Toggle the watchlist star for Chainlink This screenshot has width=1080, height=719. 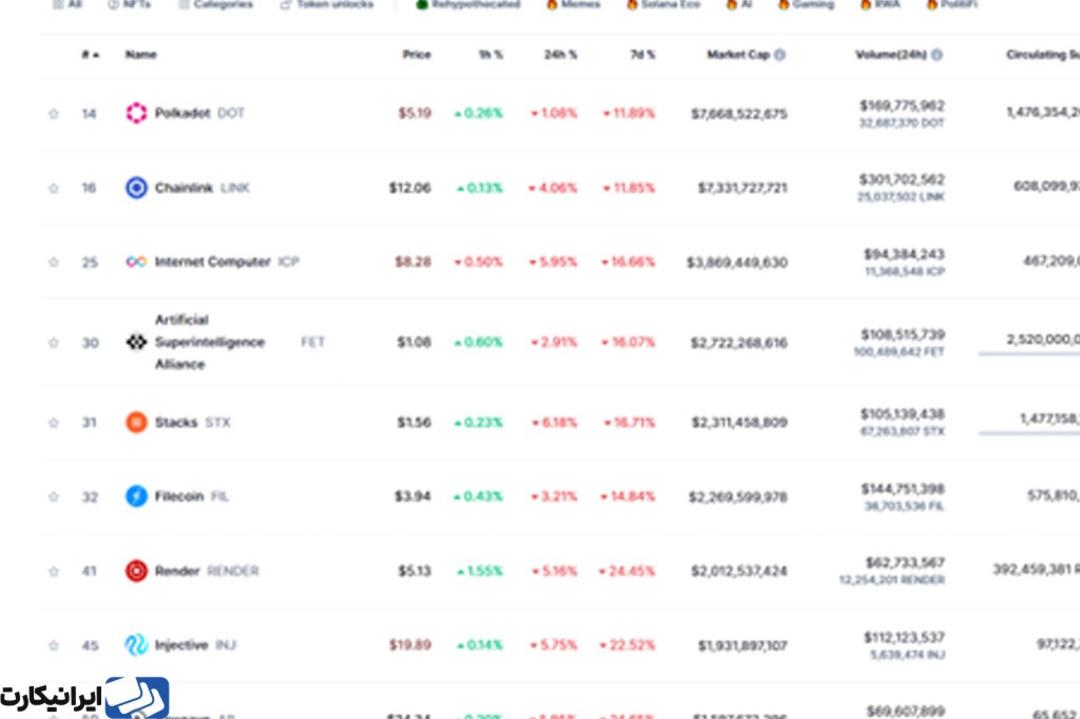54,188
